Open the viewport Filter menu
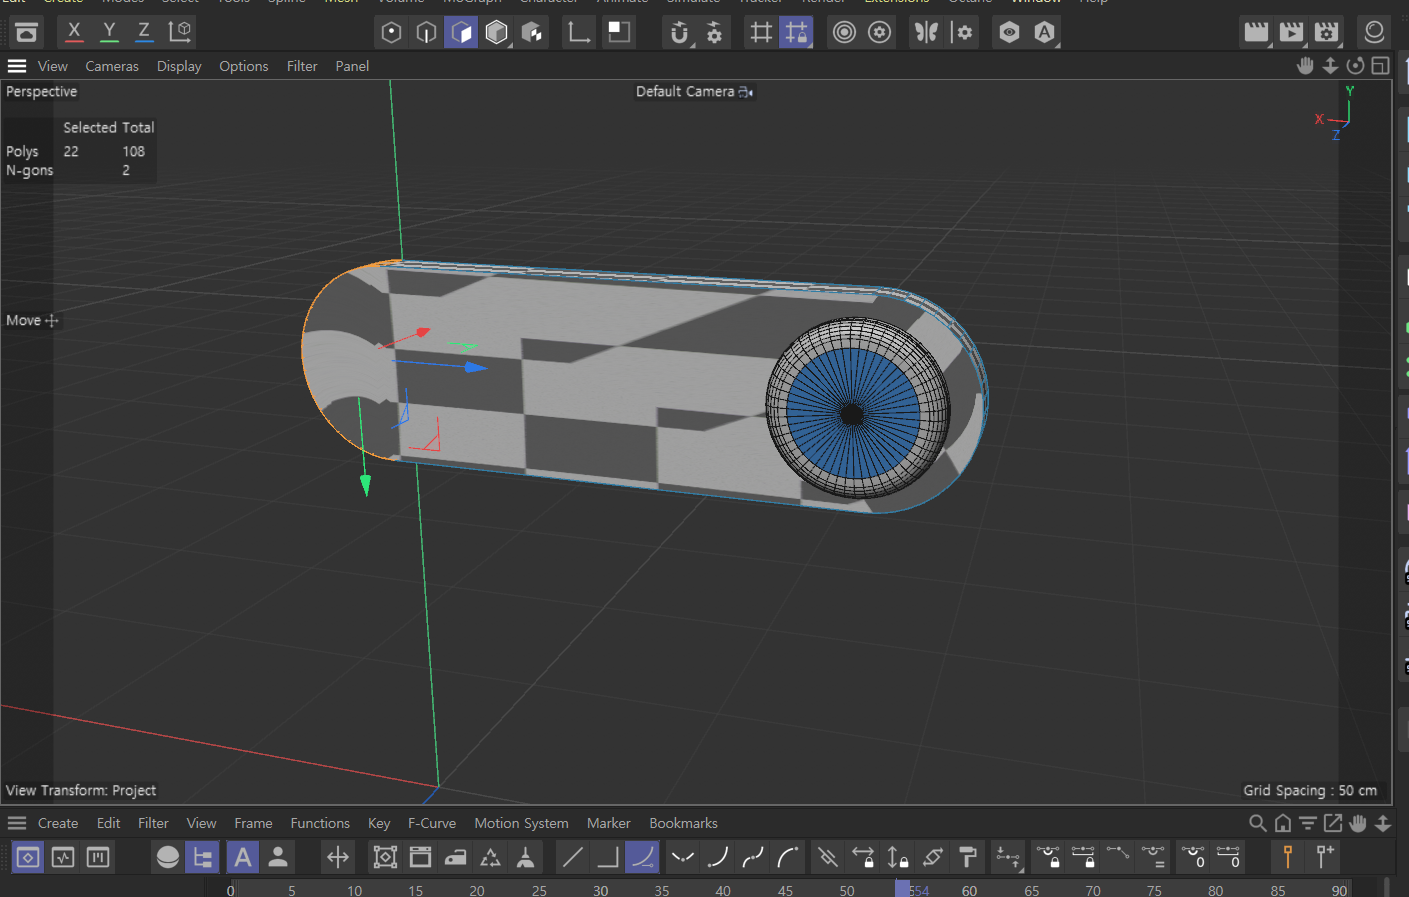Screen dimensions: 1409x897 click(302, 66)
